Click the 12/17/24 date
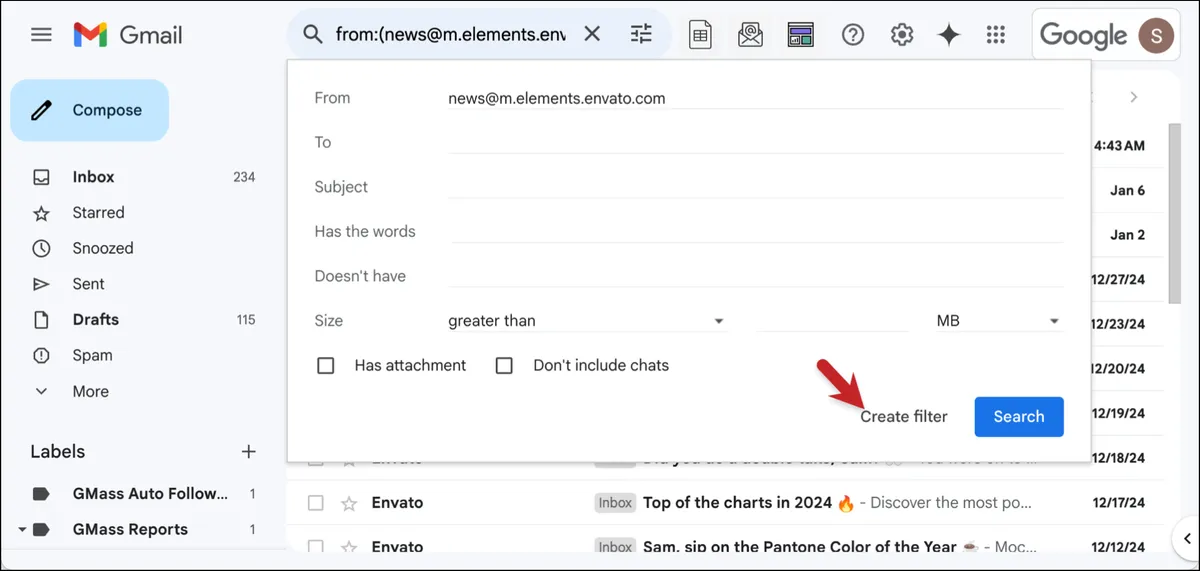The width and height of the screenshot is (1200, 571). tap(1118, 503)
